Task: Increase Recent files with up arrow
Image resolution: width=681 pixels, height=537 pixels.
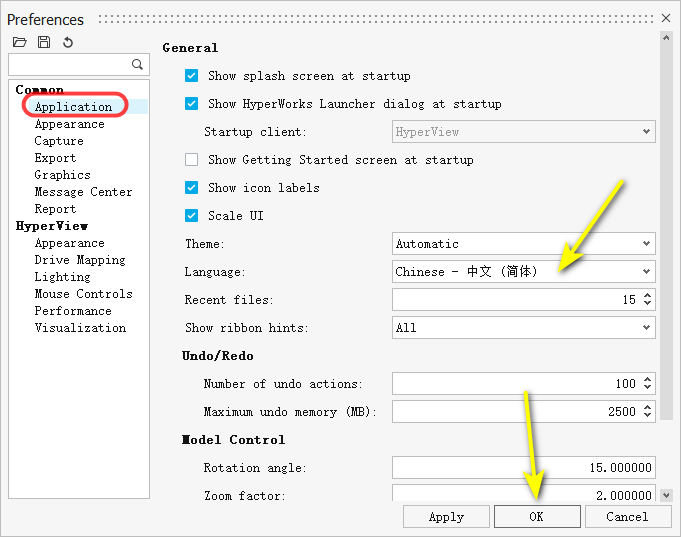Action: [647, 295]
